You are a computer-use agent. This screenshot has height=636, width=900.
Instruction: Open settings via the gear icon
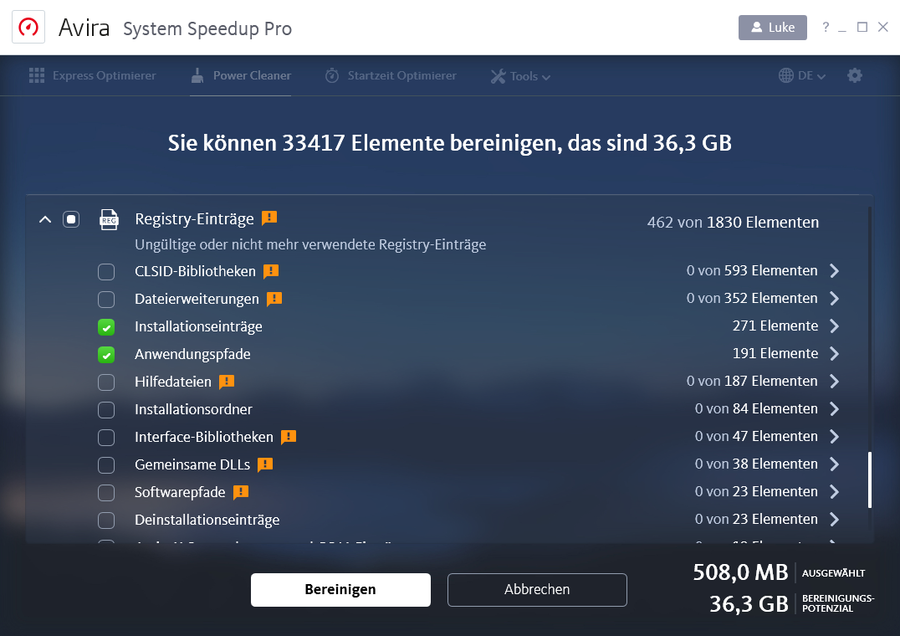855,76
